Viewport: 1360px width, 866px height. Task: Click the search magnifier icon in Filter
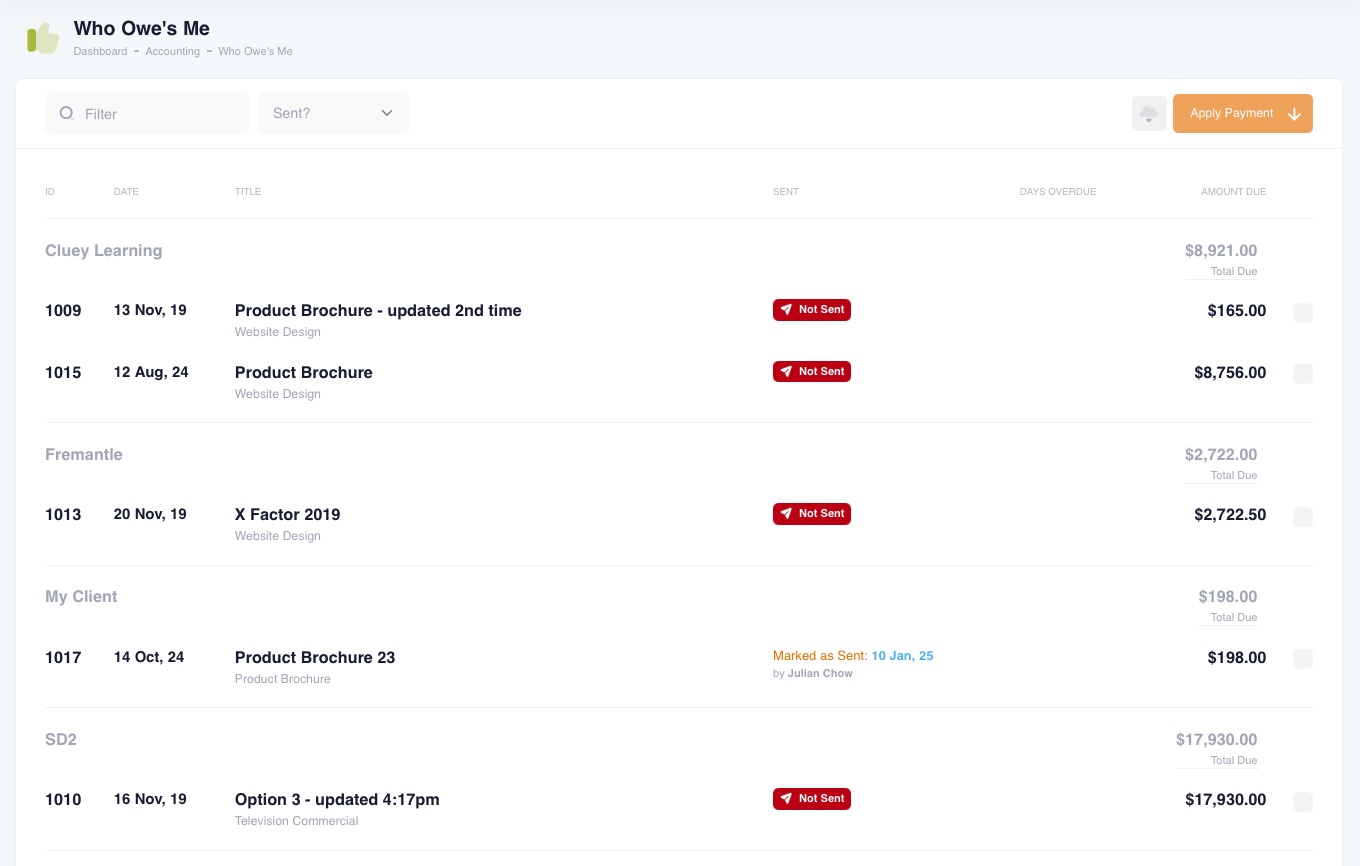point(67,114)
